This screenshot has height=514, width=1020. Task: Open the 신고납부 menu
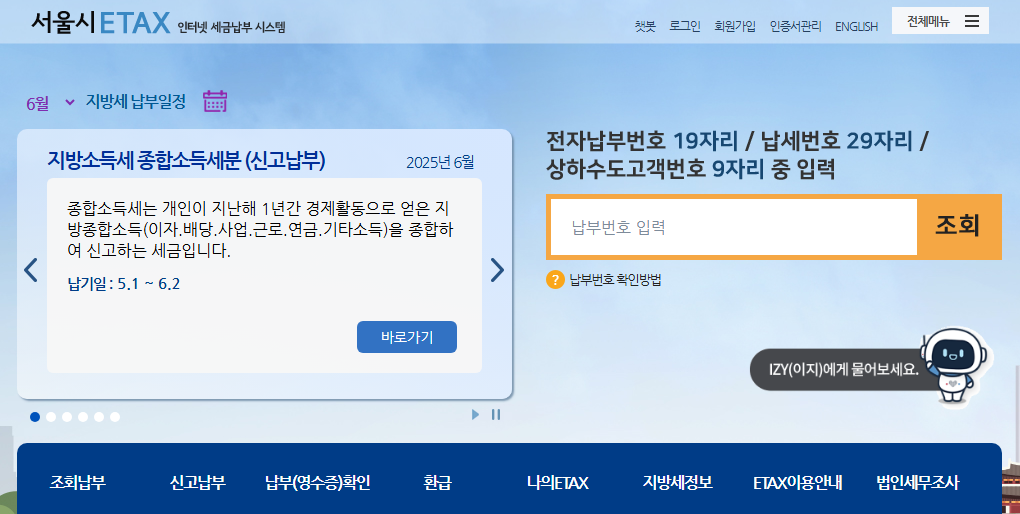point(198,483)
